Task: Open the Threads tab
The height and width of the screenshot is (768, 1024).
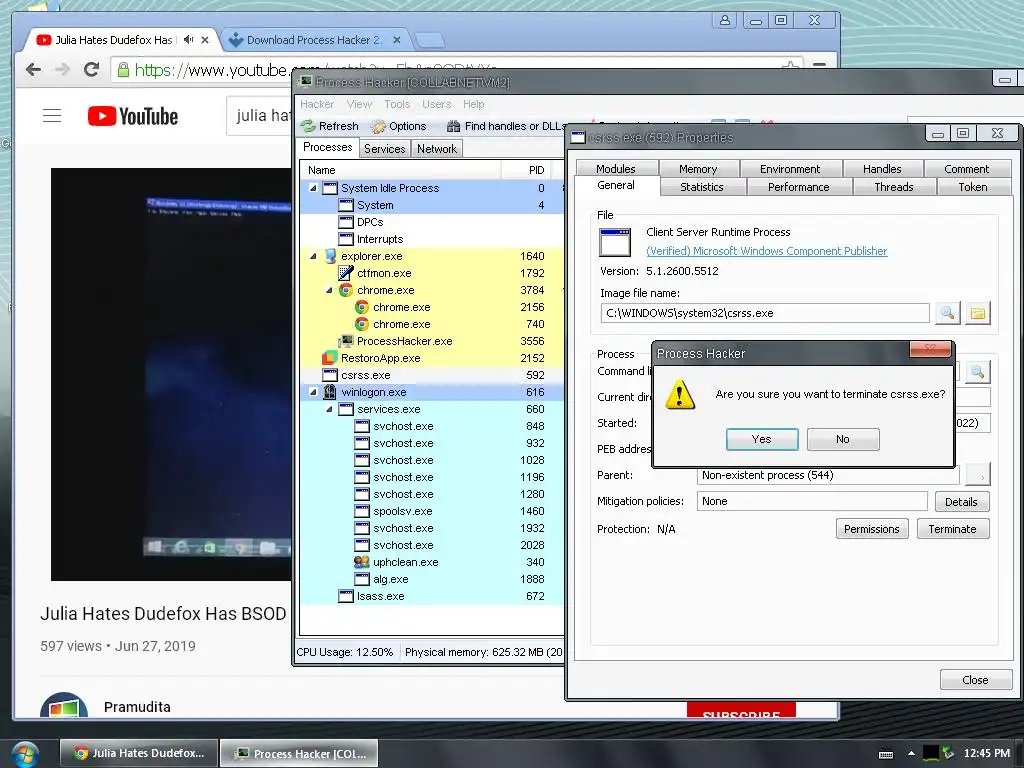Action: 894,187
